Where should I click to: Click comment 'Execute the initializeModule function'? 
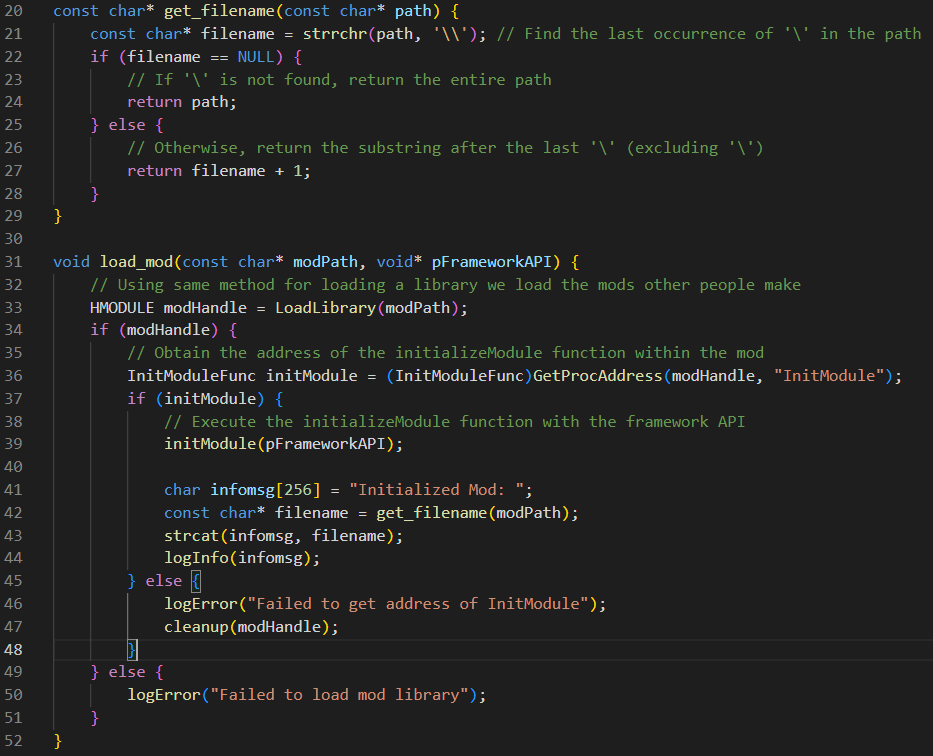(455, 422)
